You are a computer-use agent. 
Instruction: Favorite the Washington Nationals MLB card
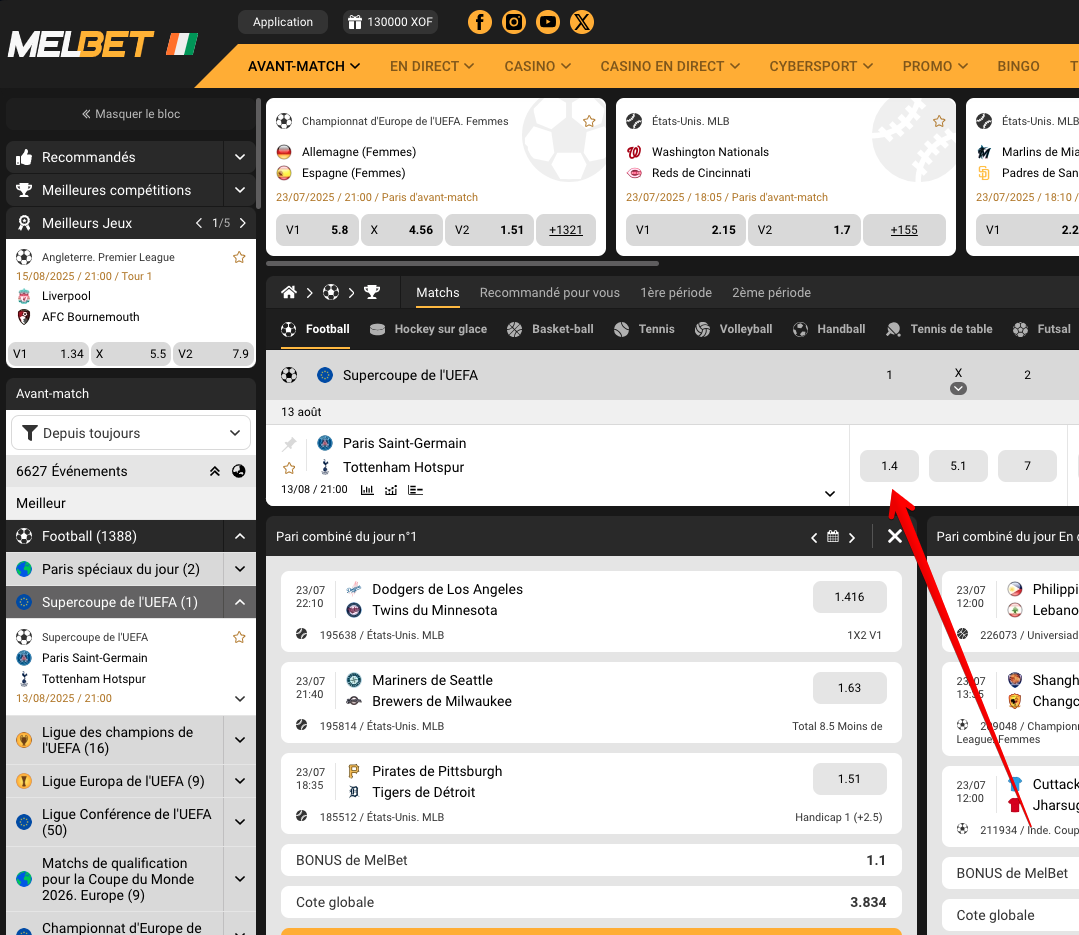pyautogui.click(x=939, y=121)
